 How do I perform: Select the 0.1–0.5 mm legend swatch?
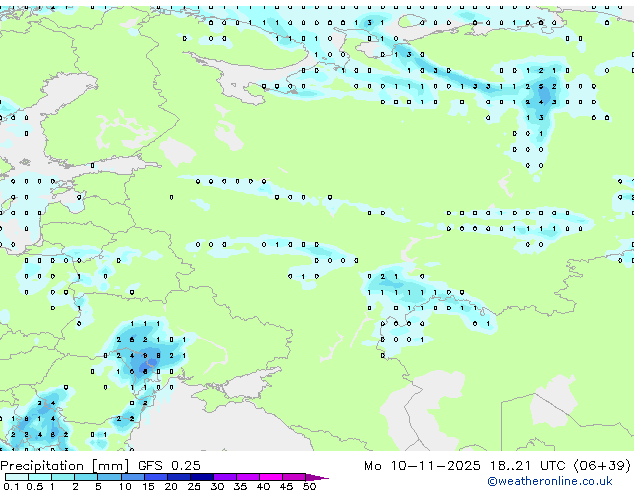click(17, 477)
